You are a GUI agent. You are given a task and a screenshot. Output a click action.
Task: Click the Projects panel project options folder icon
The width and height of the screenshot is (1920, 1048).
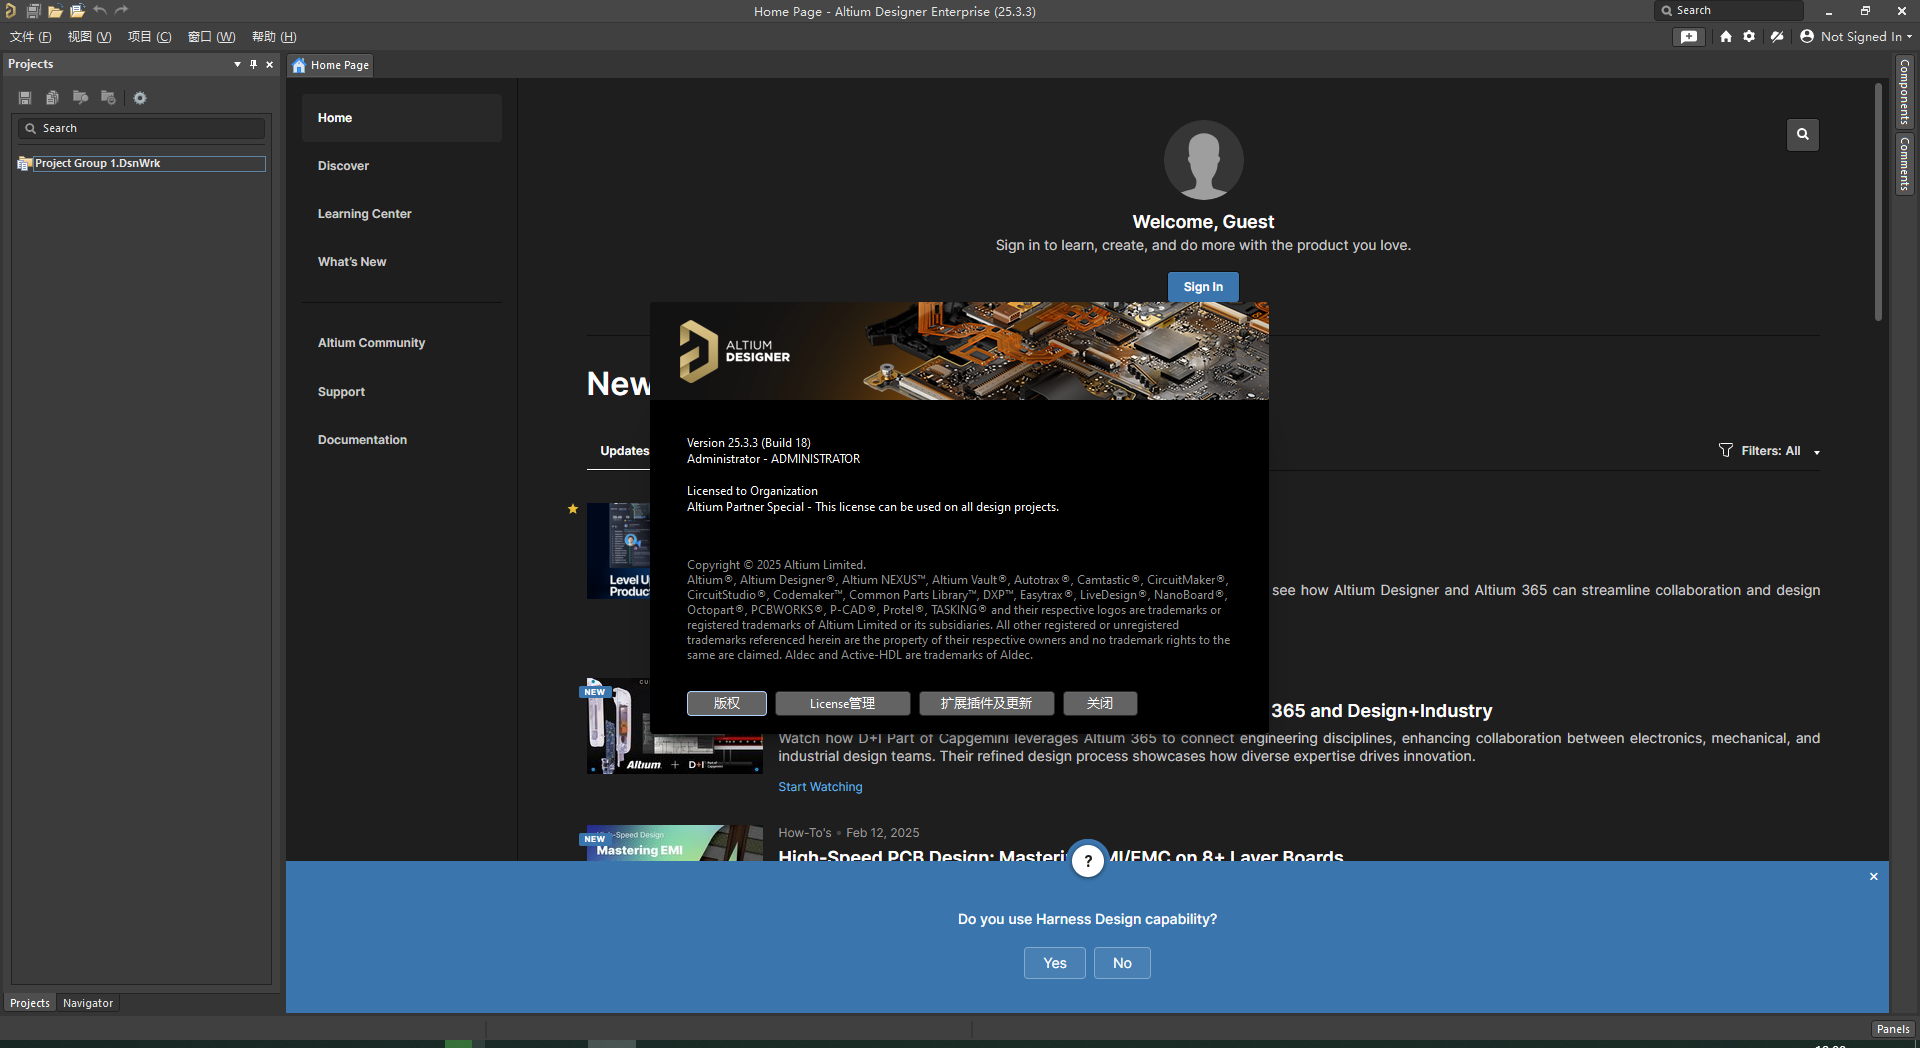[x=108, y=98]
